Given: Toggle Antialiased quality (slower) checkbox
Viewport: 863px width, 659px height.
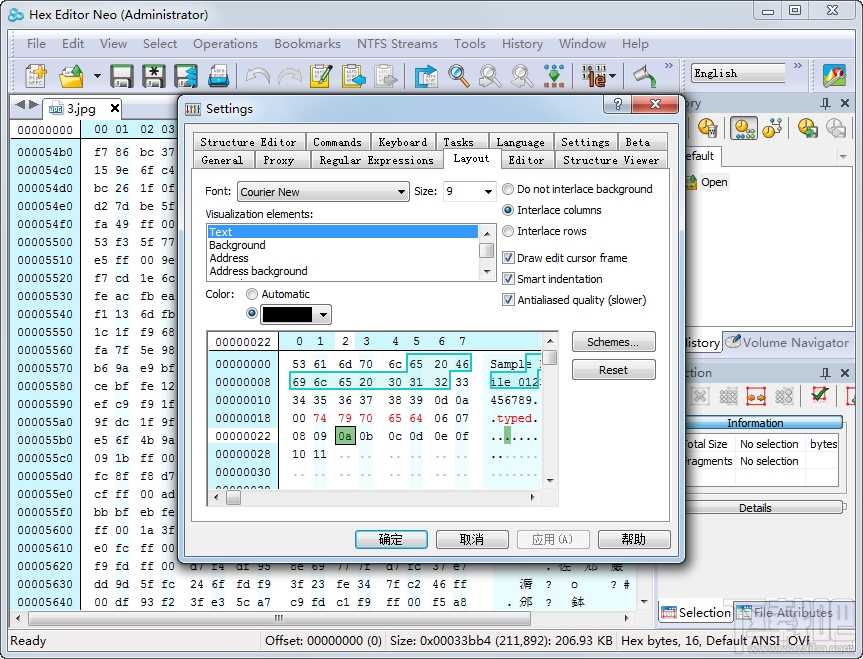Looking at the screenshot, I should (508, 299).
